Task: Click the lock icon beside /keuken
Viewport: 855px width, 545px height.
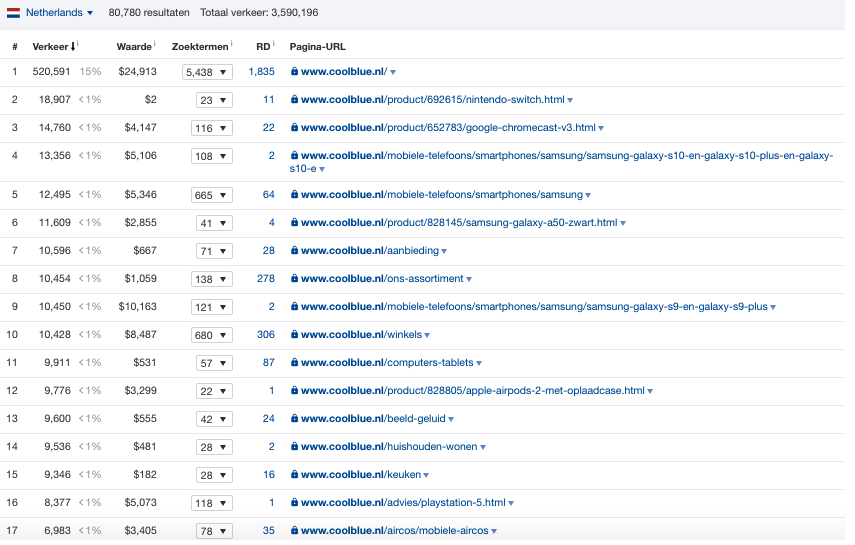Action: click(x=294, y=475)
